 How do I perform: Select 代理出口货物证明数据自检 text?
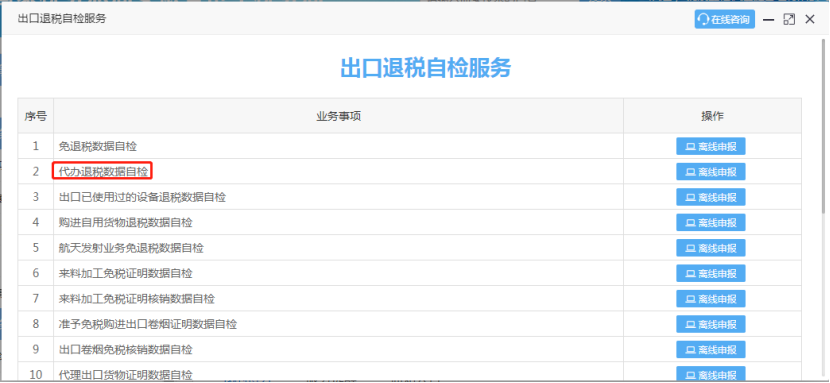pos(125,375)
